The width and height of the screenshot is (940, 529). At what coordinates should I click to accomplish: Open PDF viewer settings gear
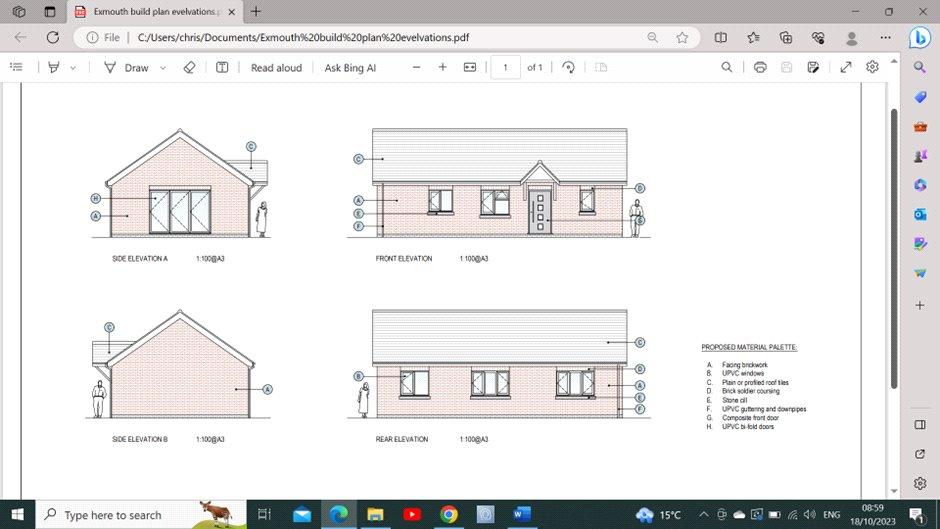click(872, 67)
